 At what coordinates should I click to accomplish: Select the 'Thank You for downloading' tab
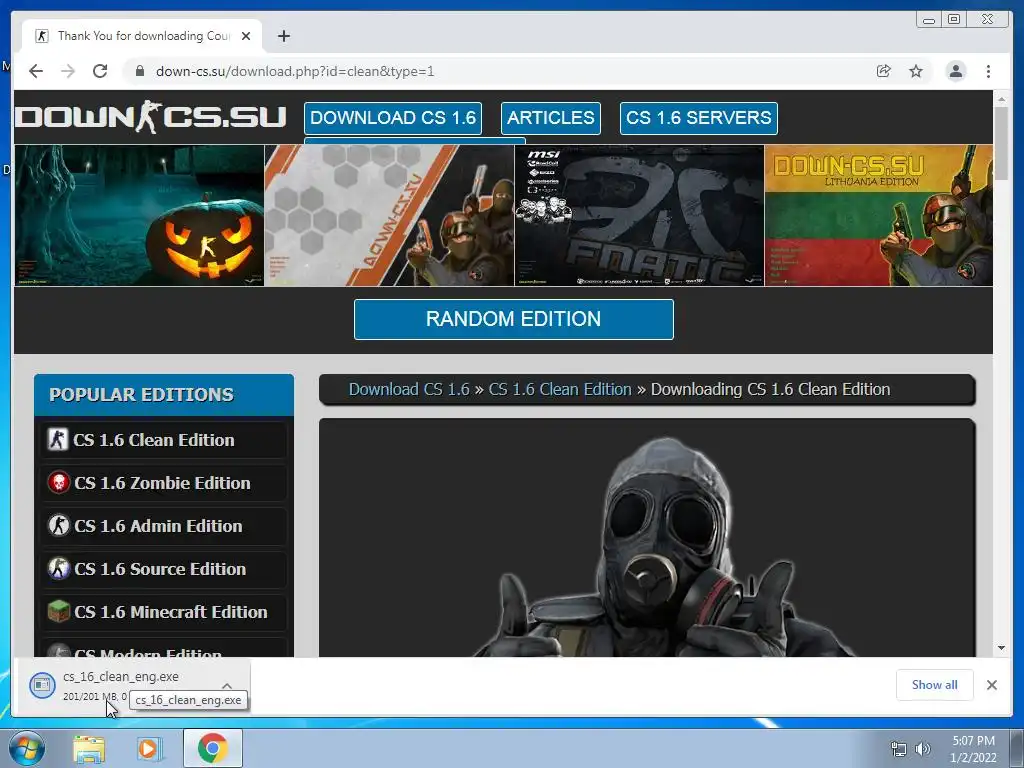click(142, 36)
